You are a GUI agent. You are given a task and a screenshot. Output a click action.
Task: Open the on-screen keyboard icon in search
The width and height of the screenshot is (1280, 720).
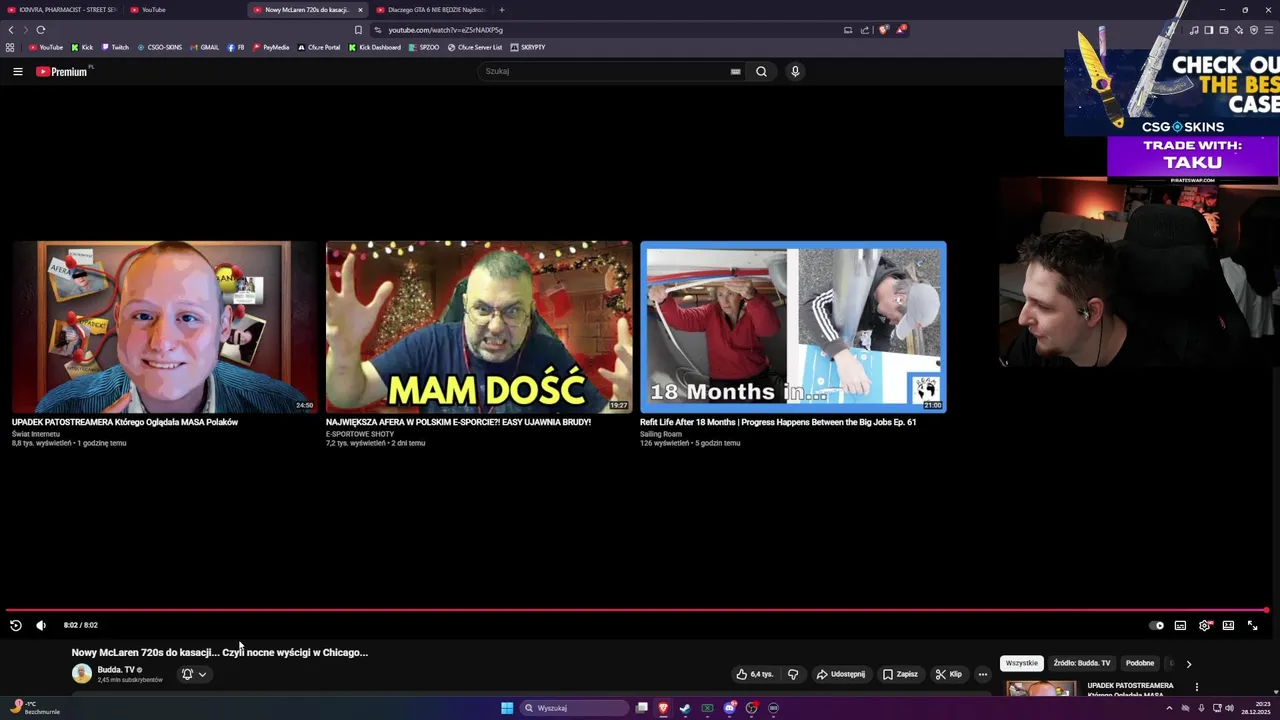pyautogui.click(x=735, y=71)
